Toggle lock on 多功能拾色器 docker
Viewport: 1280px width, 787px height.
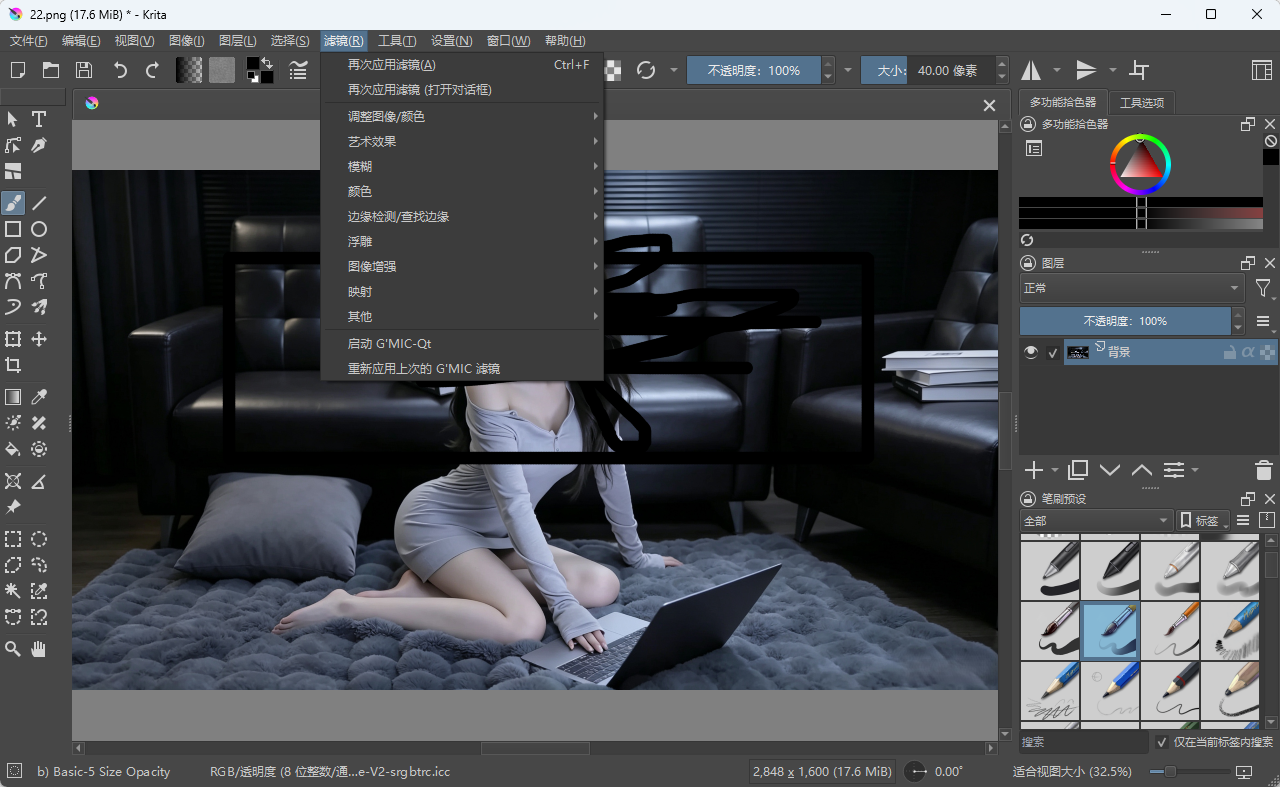(x=1027, y=124)
